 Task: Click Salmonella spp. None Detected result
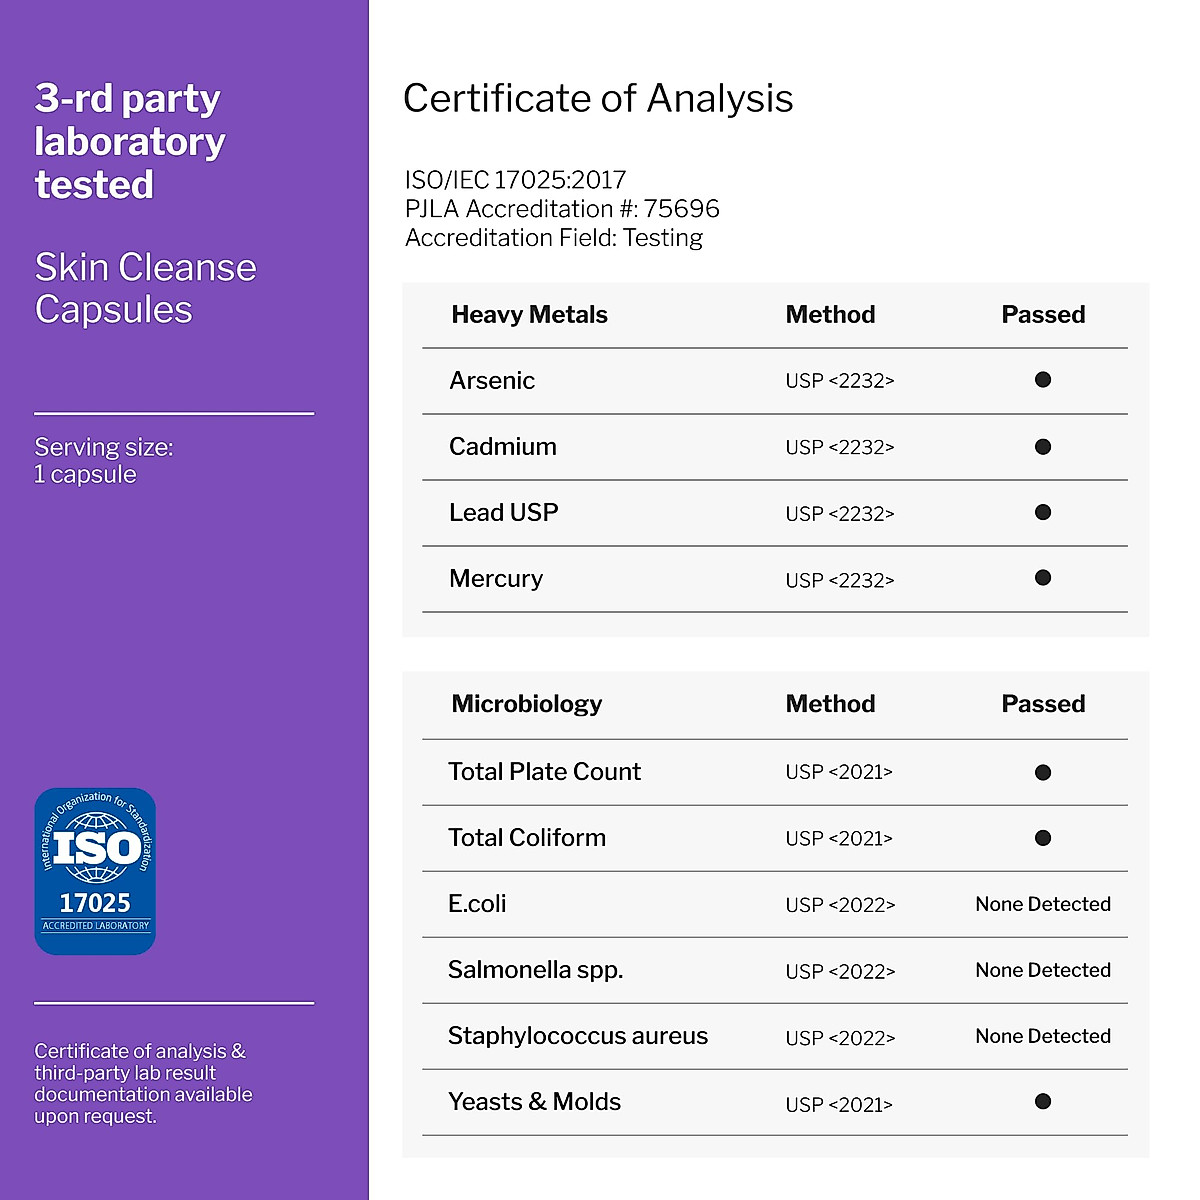click(1043, 970)
